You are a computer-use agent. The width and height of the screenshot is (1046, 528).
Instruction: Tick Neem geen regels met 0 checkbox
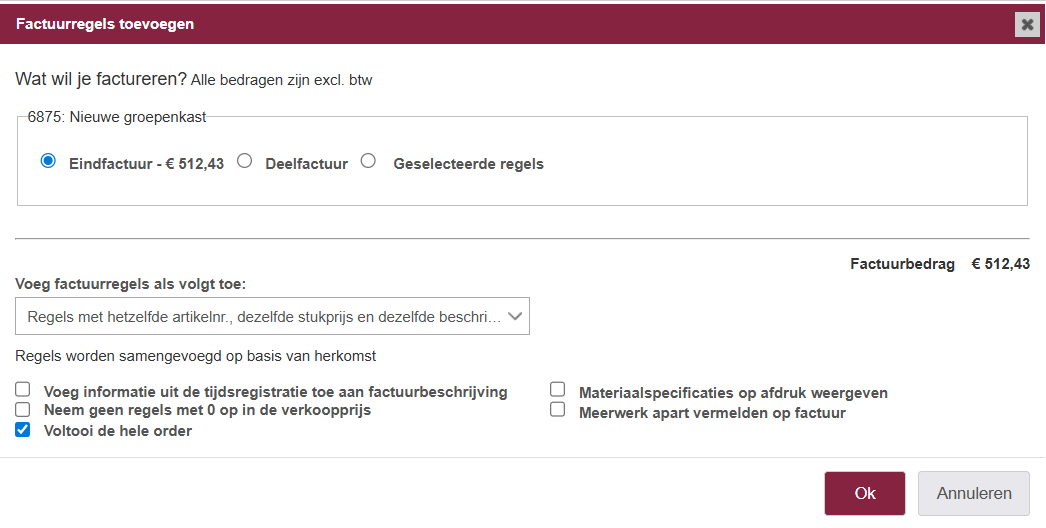coord(23,410)
